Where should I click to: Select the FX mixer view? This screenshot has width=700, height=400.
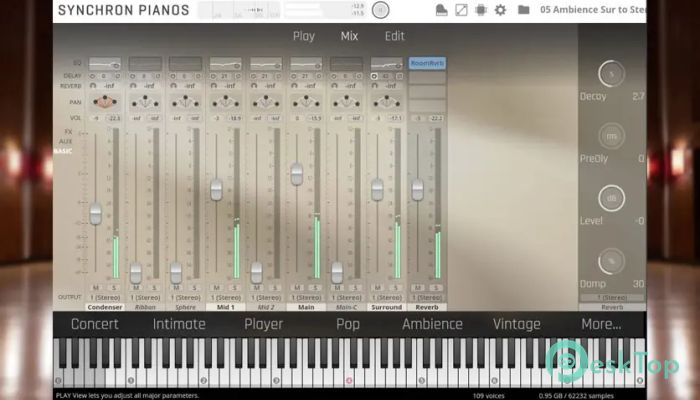click(x=68, y=132)
